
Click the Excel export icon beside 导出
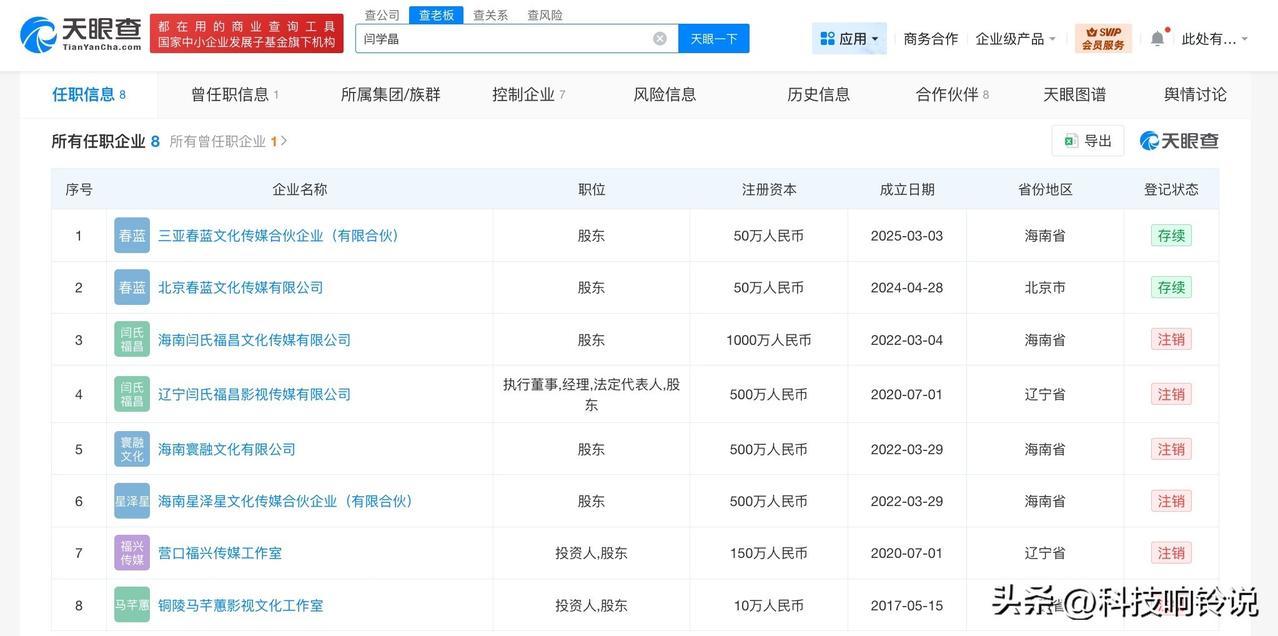(1069, 140)
